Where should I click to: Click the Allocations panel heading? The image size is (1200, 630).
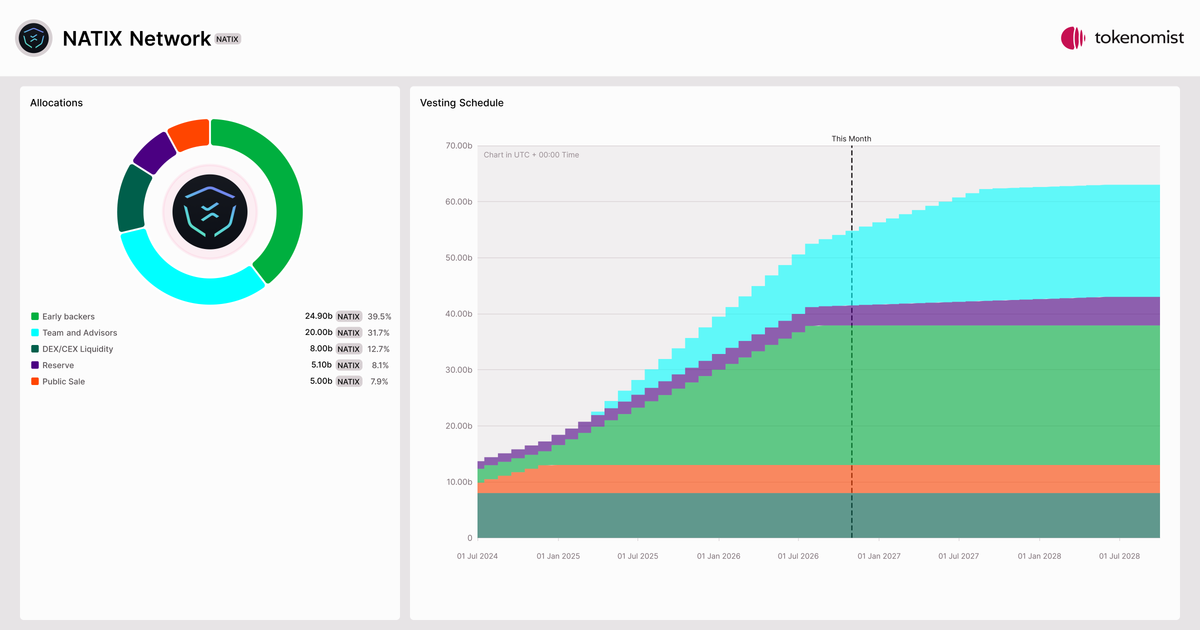coord(57,103)
